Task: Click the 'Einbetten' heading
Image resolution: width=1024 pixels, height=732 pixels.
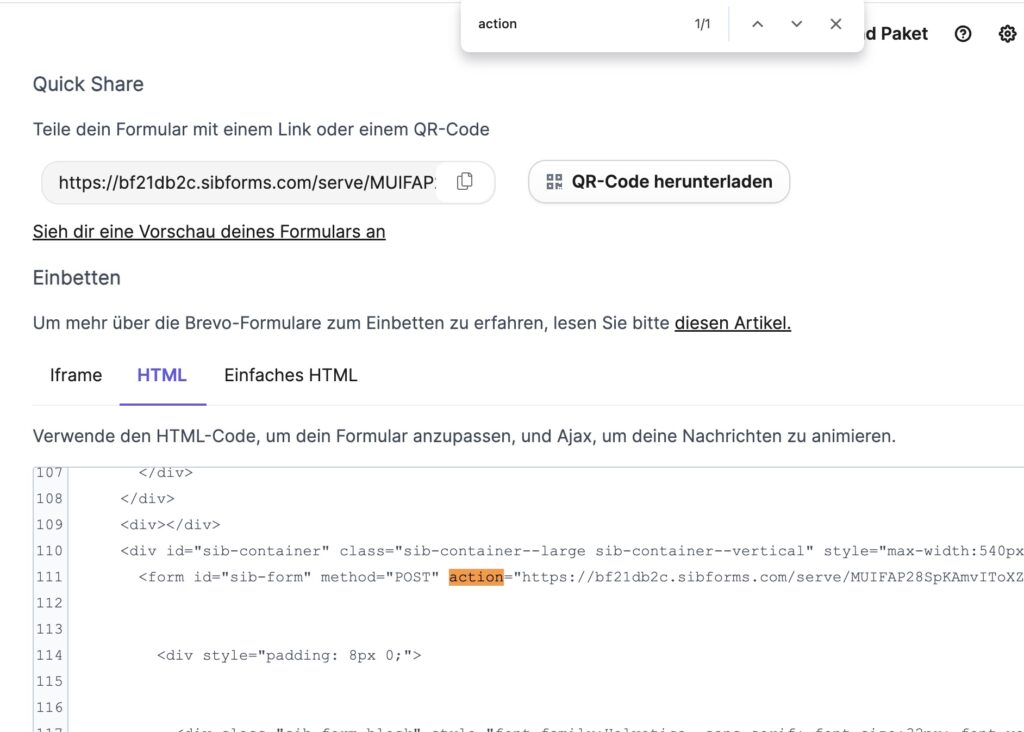Action: coord(76,278)
